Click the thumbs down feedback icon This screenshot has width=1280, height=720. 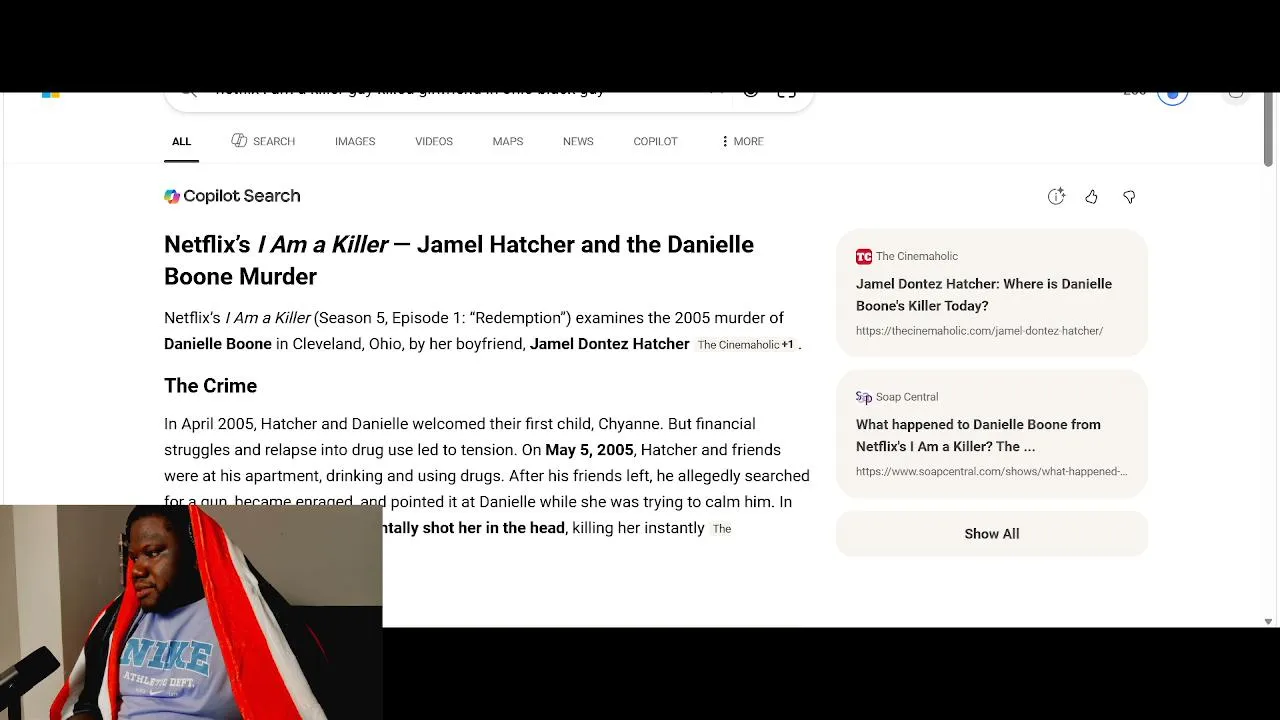tap(1129, 197)
